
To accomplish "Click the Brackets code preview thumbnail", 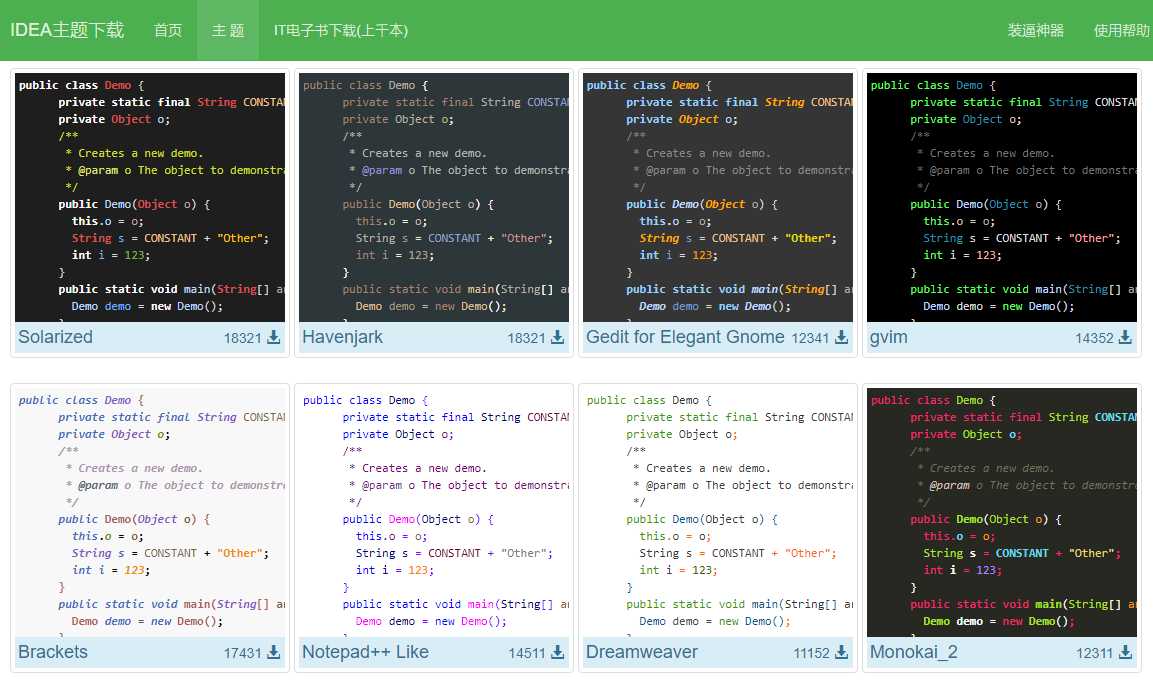I will tap(150, 512).
